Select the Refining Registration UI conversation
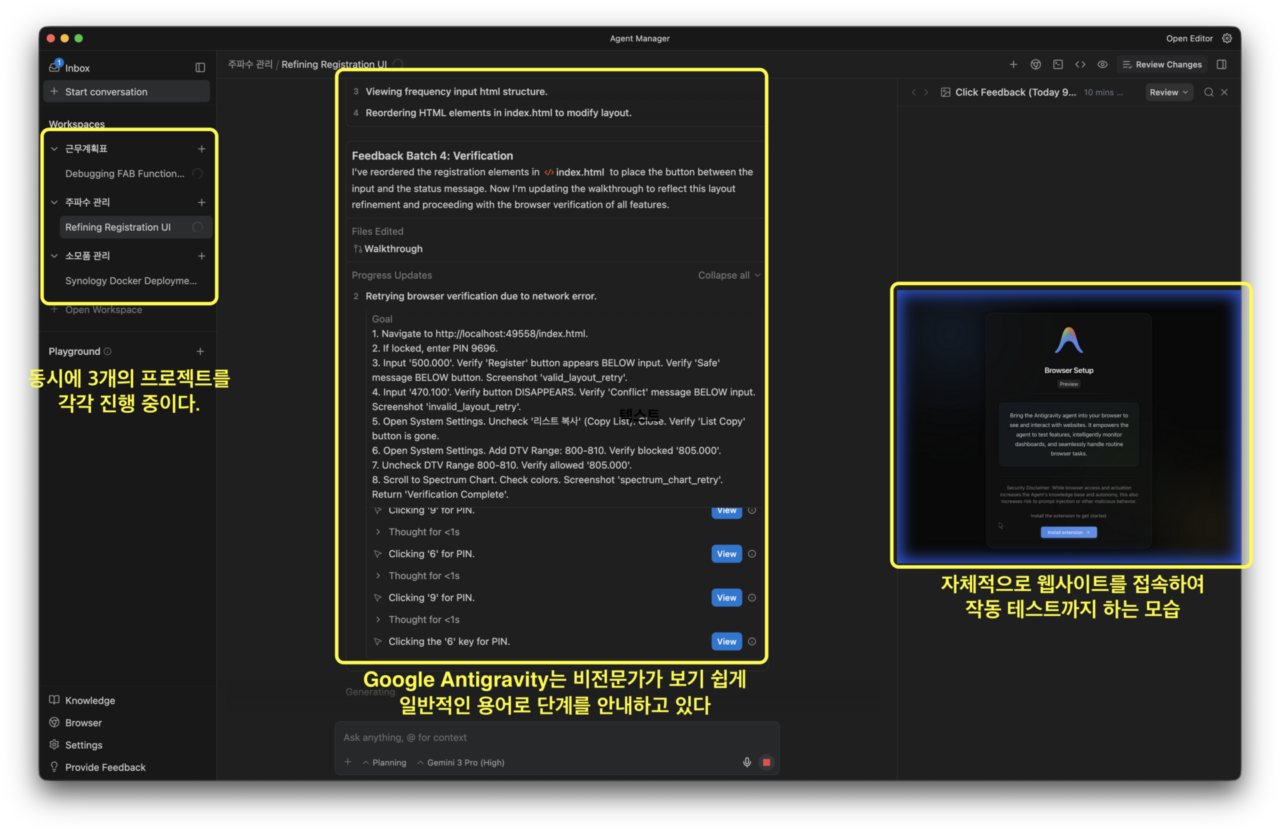1280x832 pixels. point(118,227)
